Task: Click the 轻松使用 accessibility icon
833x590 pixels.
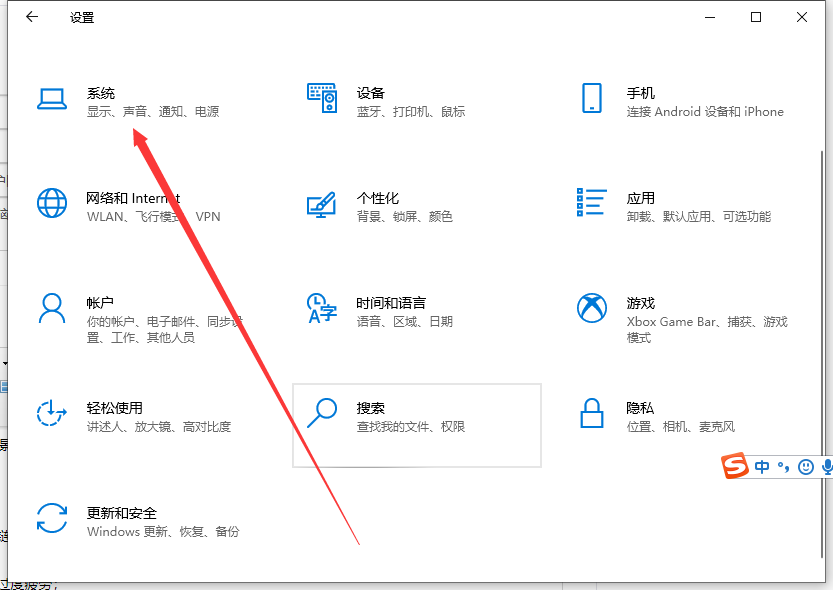Action: point(51,413)
